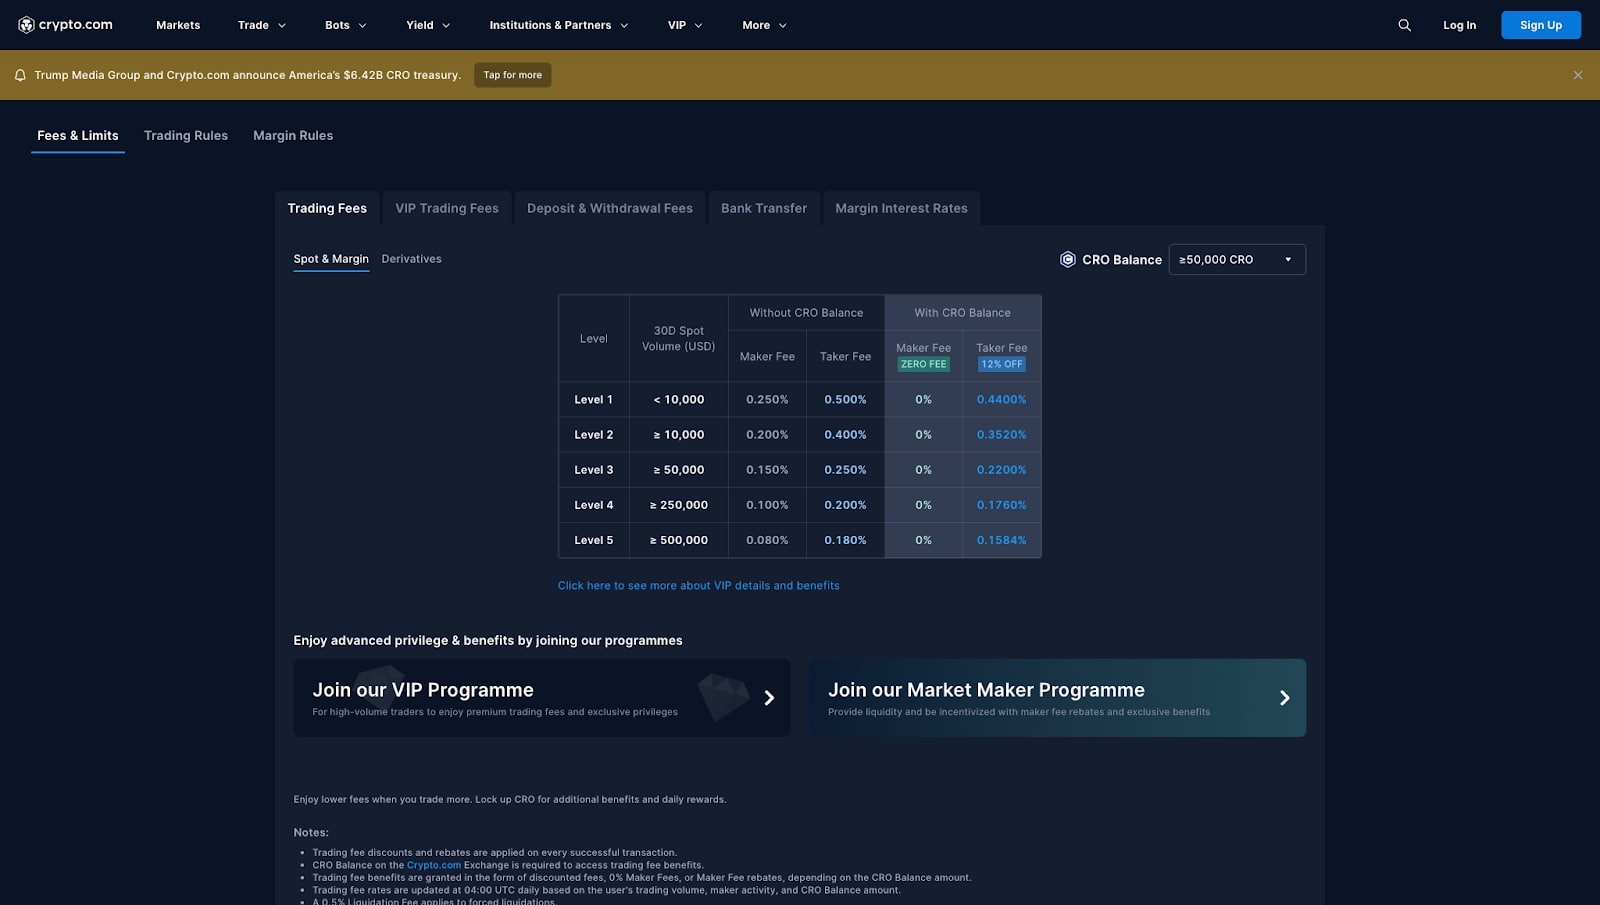
Task: Switch to the Derivatives sub-tab
Action: 411,259
